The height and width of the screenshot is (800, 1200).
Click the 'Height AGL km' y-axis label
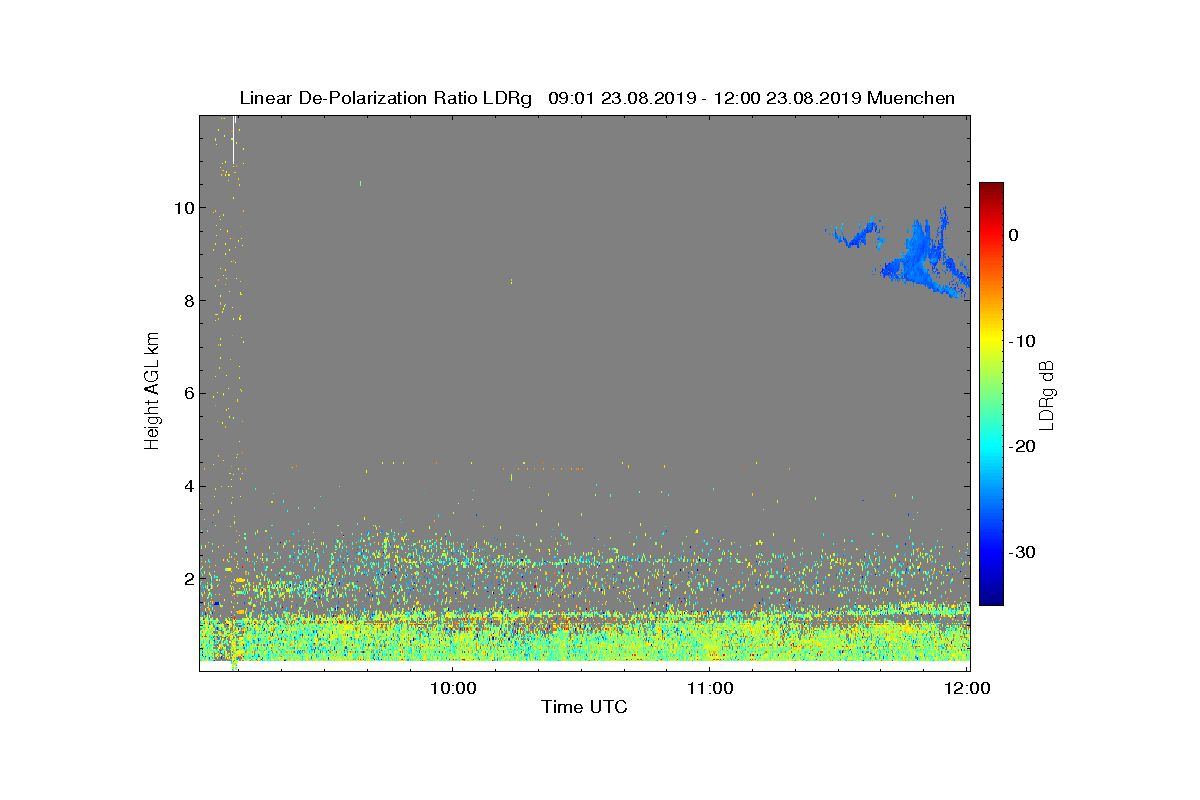tap(152, 393)
